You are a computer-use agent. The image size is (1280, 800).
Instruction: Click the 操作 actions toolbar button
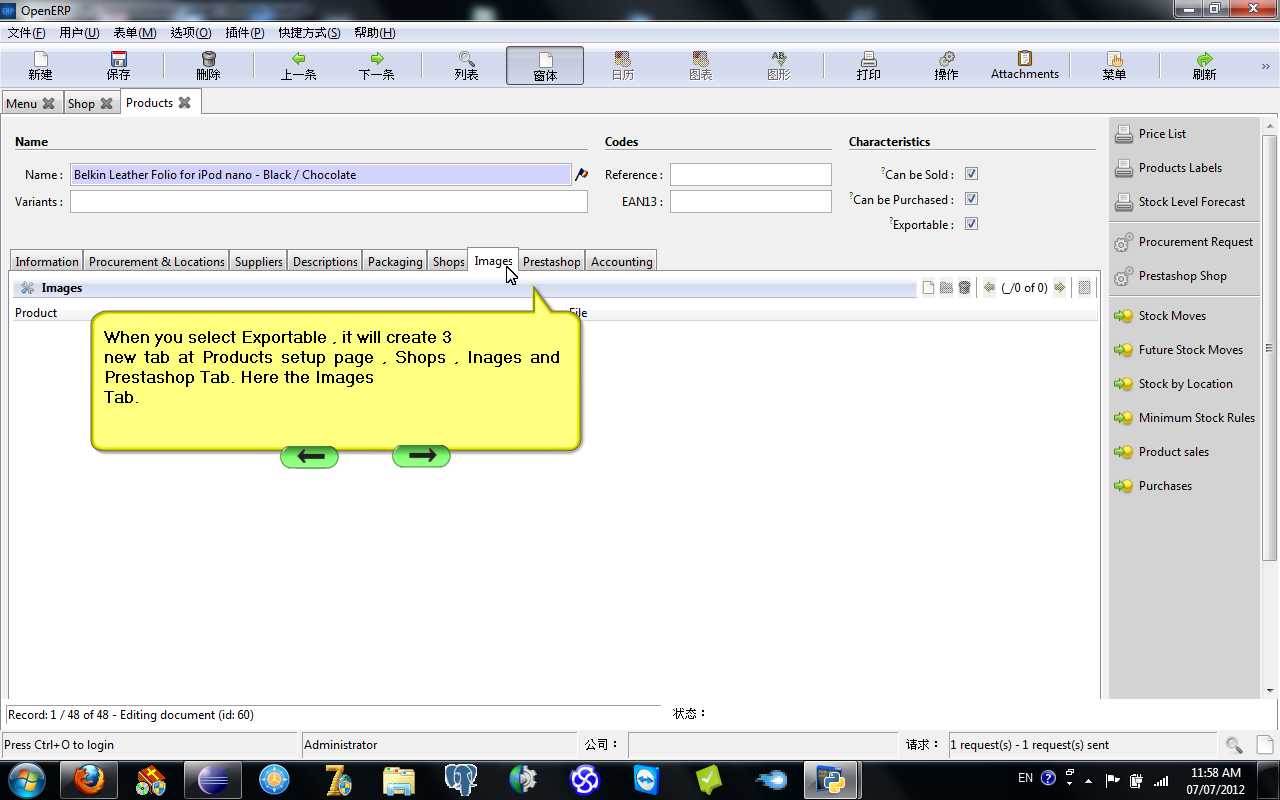pos(946,66)
